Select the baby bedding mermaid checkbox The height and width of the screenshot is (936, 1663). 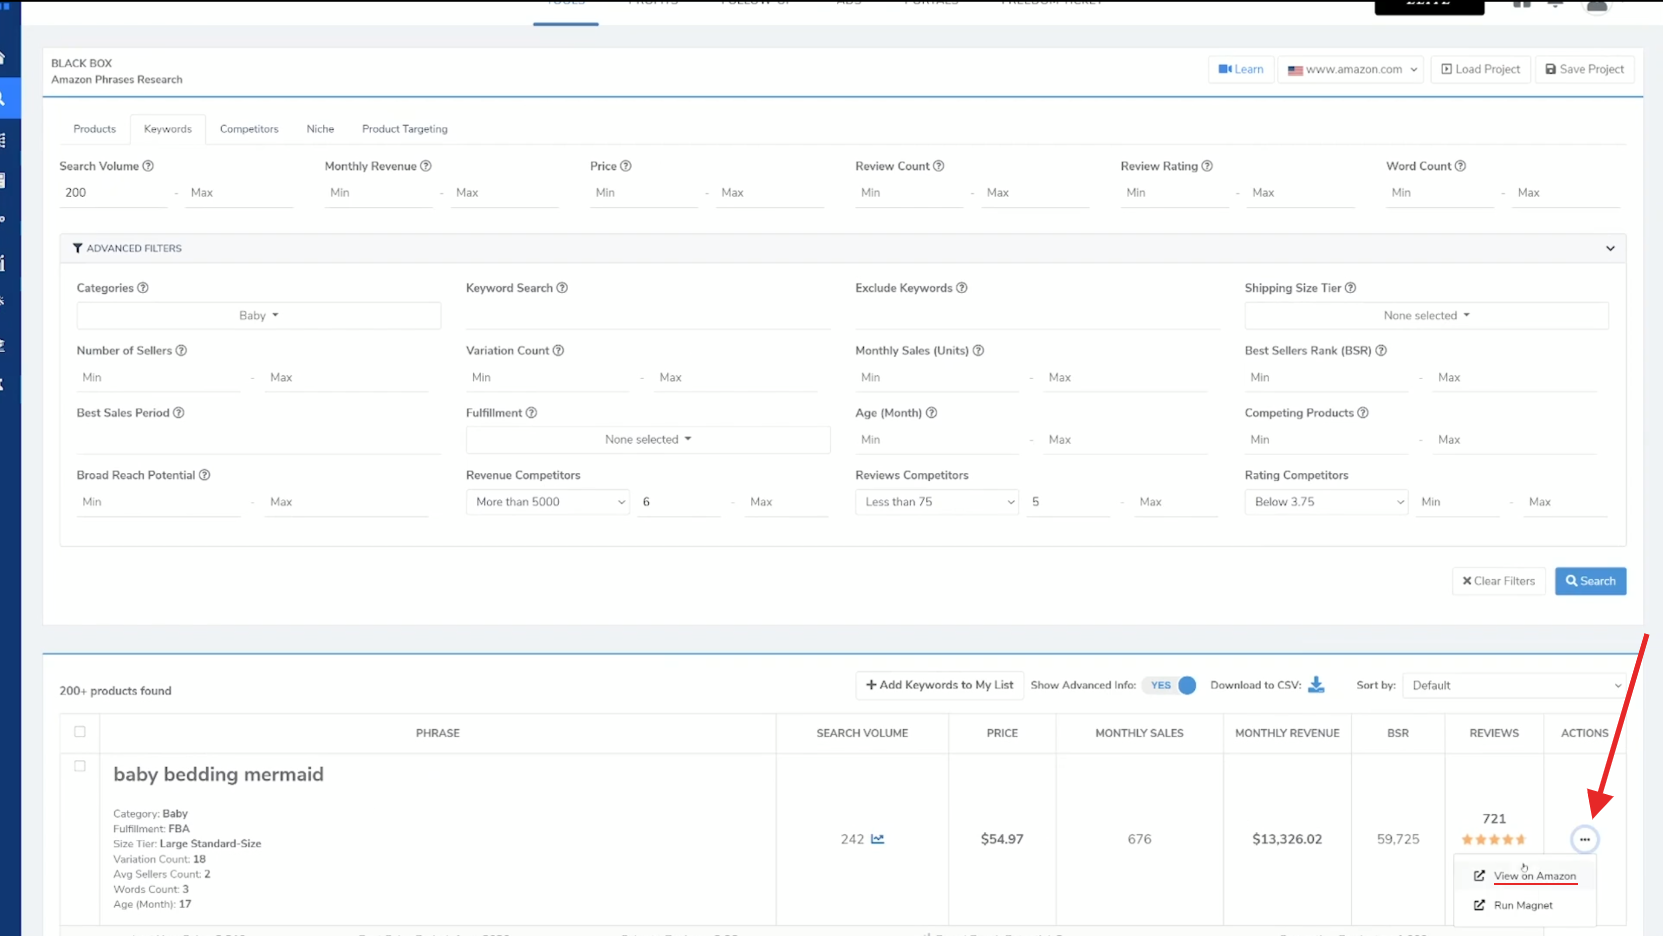[80, 766]
